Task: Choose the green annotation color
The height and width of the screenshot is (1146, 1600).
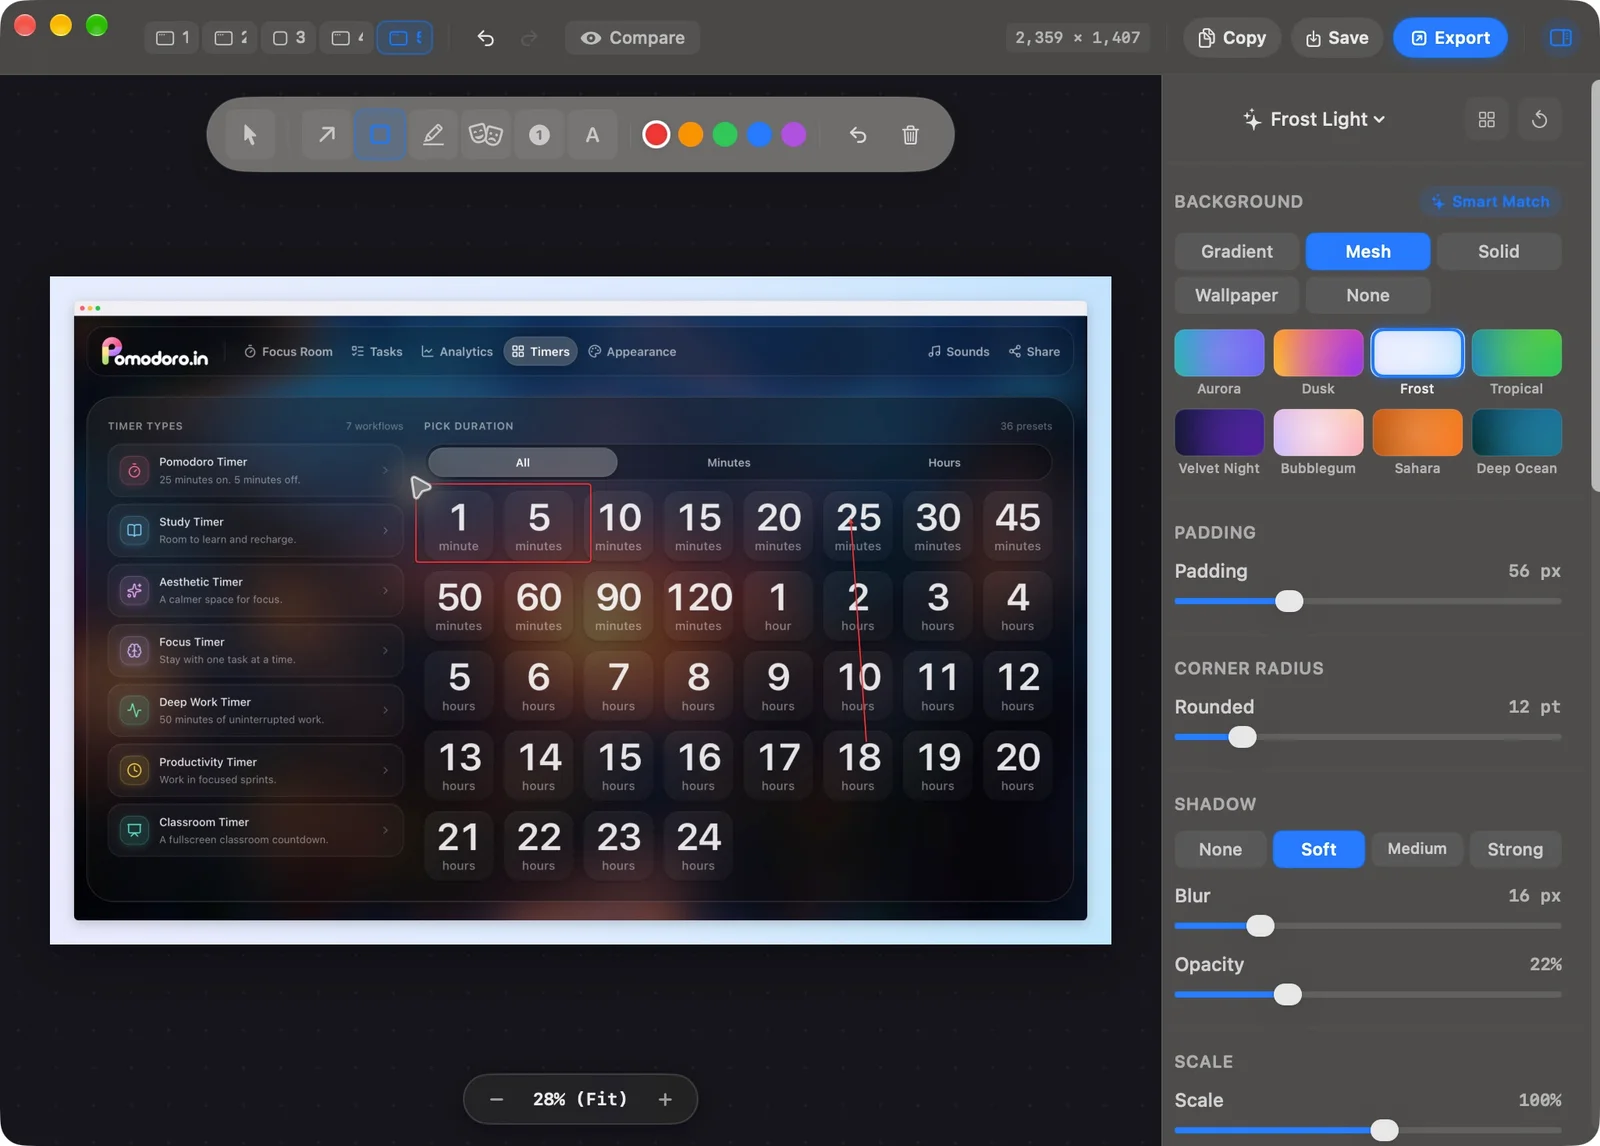Action: tap(725, 134)
